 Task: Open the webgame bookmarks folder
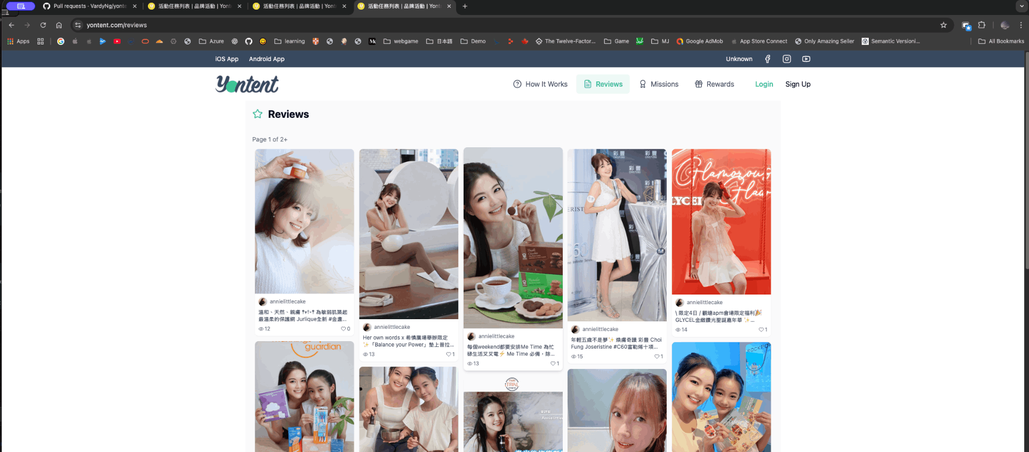[400, 41]
